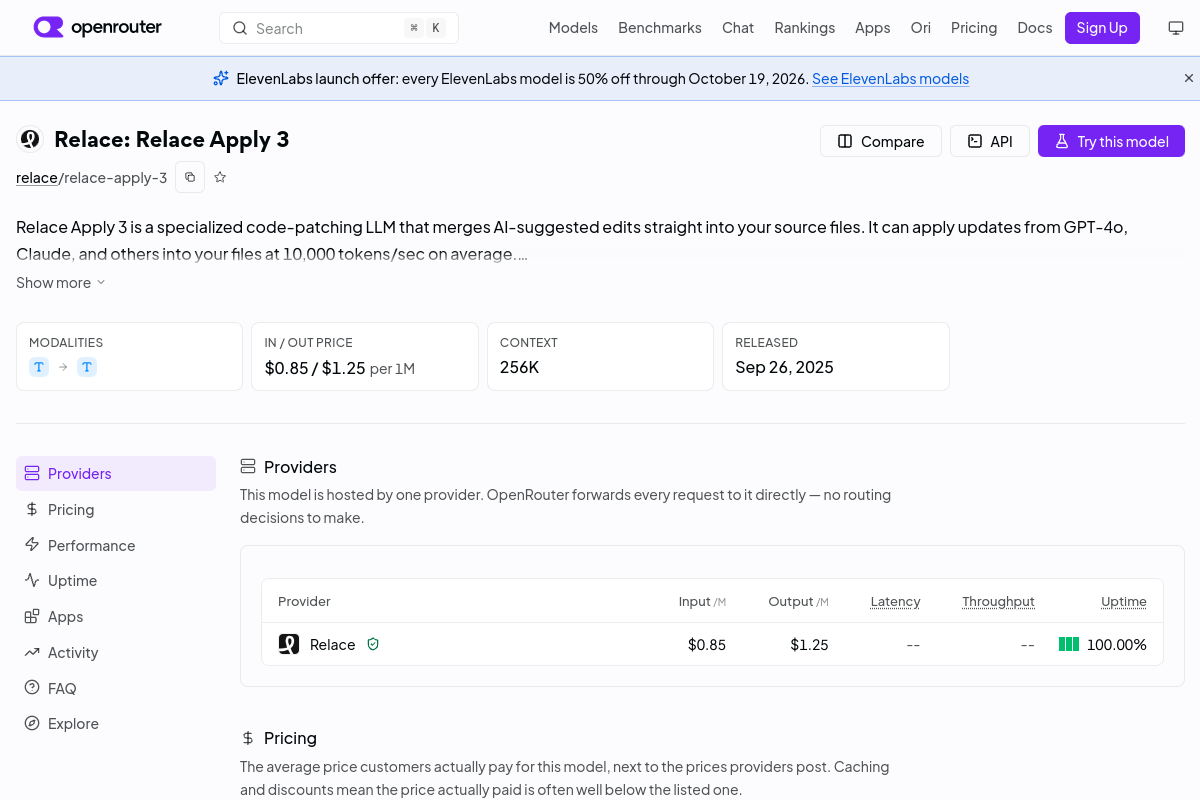Click Try this model button
The image size is (1200, 800).
[1111, 141]
